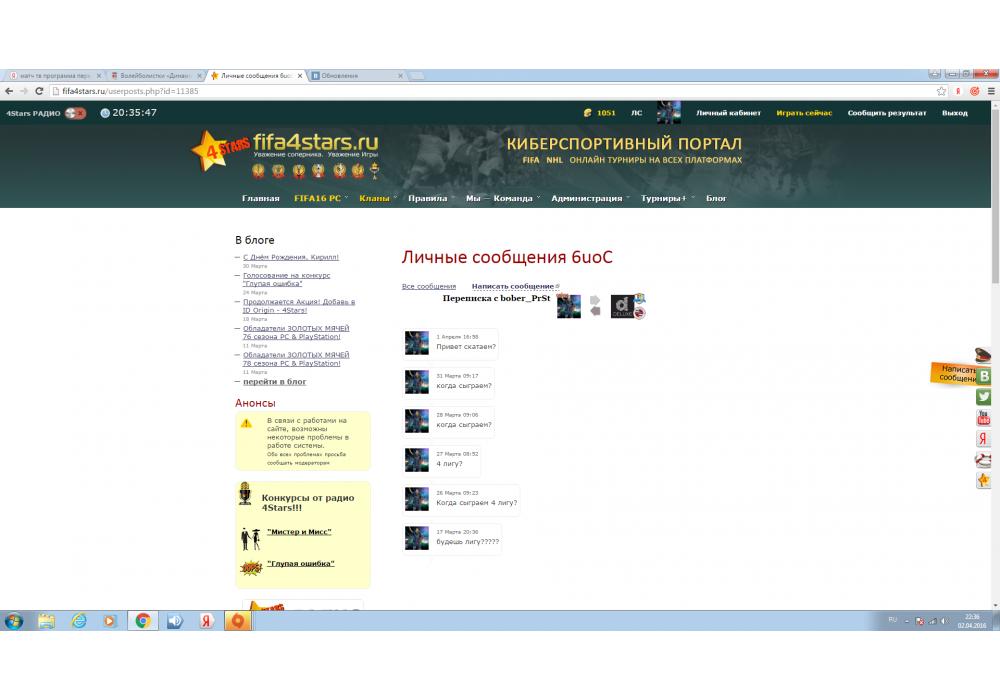Click the DELUXE opponent avatar
Screen dimensions: 1000x700
tap(622, 307)
